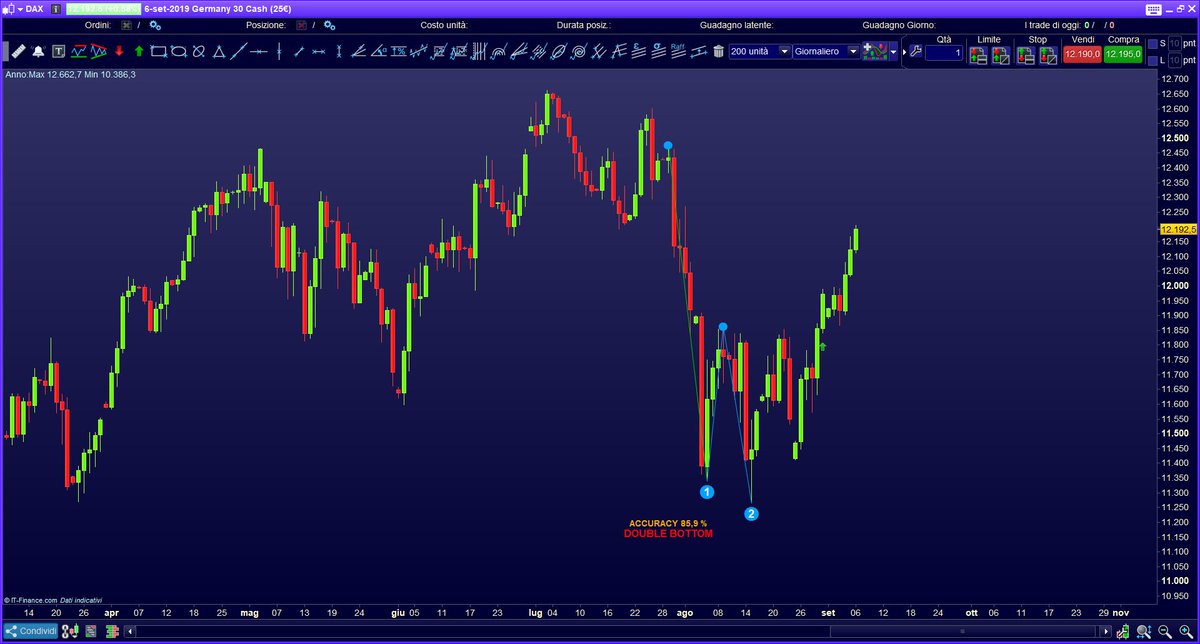Viewport: 1200px width, 644px height.
Task: Click the current price 12.192,5 tag
Action: coord(1179,229)
